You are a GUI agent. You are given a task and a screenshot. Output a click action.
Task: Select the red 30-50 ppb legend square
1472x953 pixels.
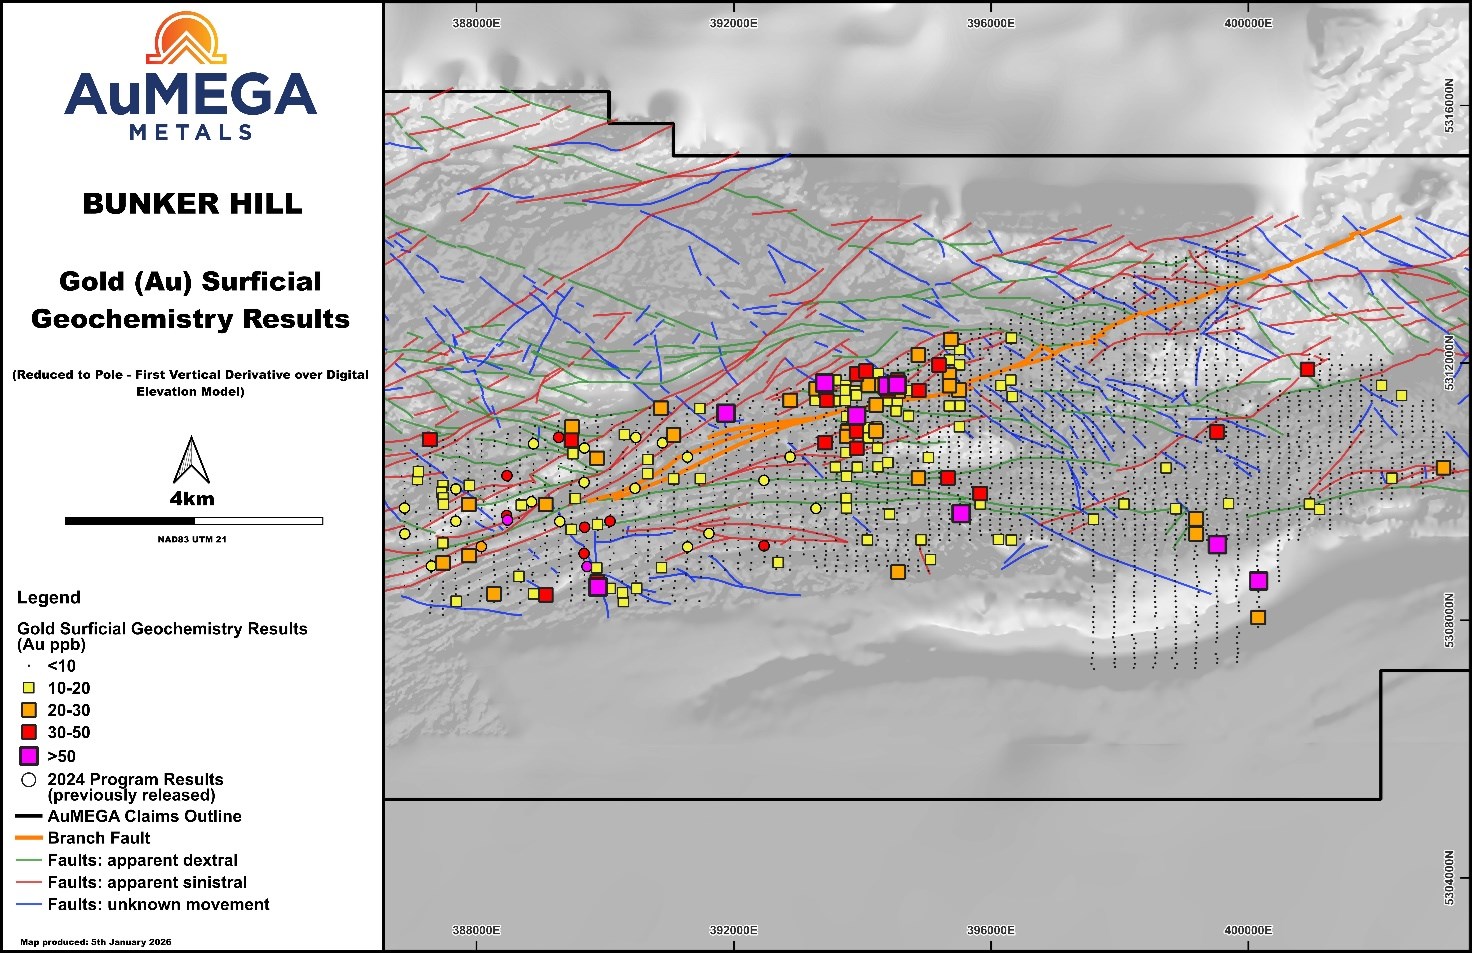29,732
